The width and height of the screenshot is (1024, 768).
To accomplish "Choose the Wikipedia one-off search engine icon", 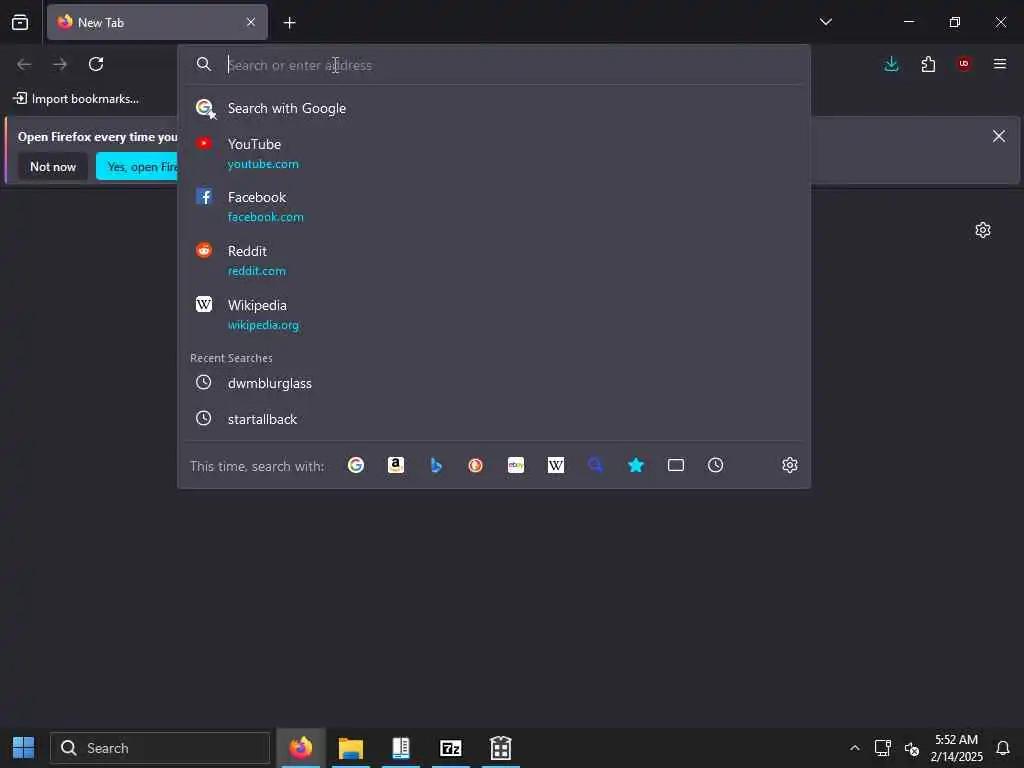I will pos(556,465).
